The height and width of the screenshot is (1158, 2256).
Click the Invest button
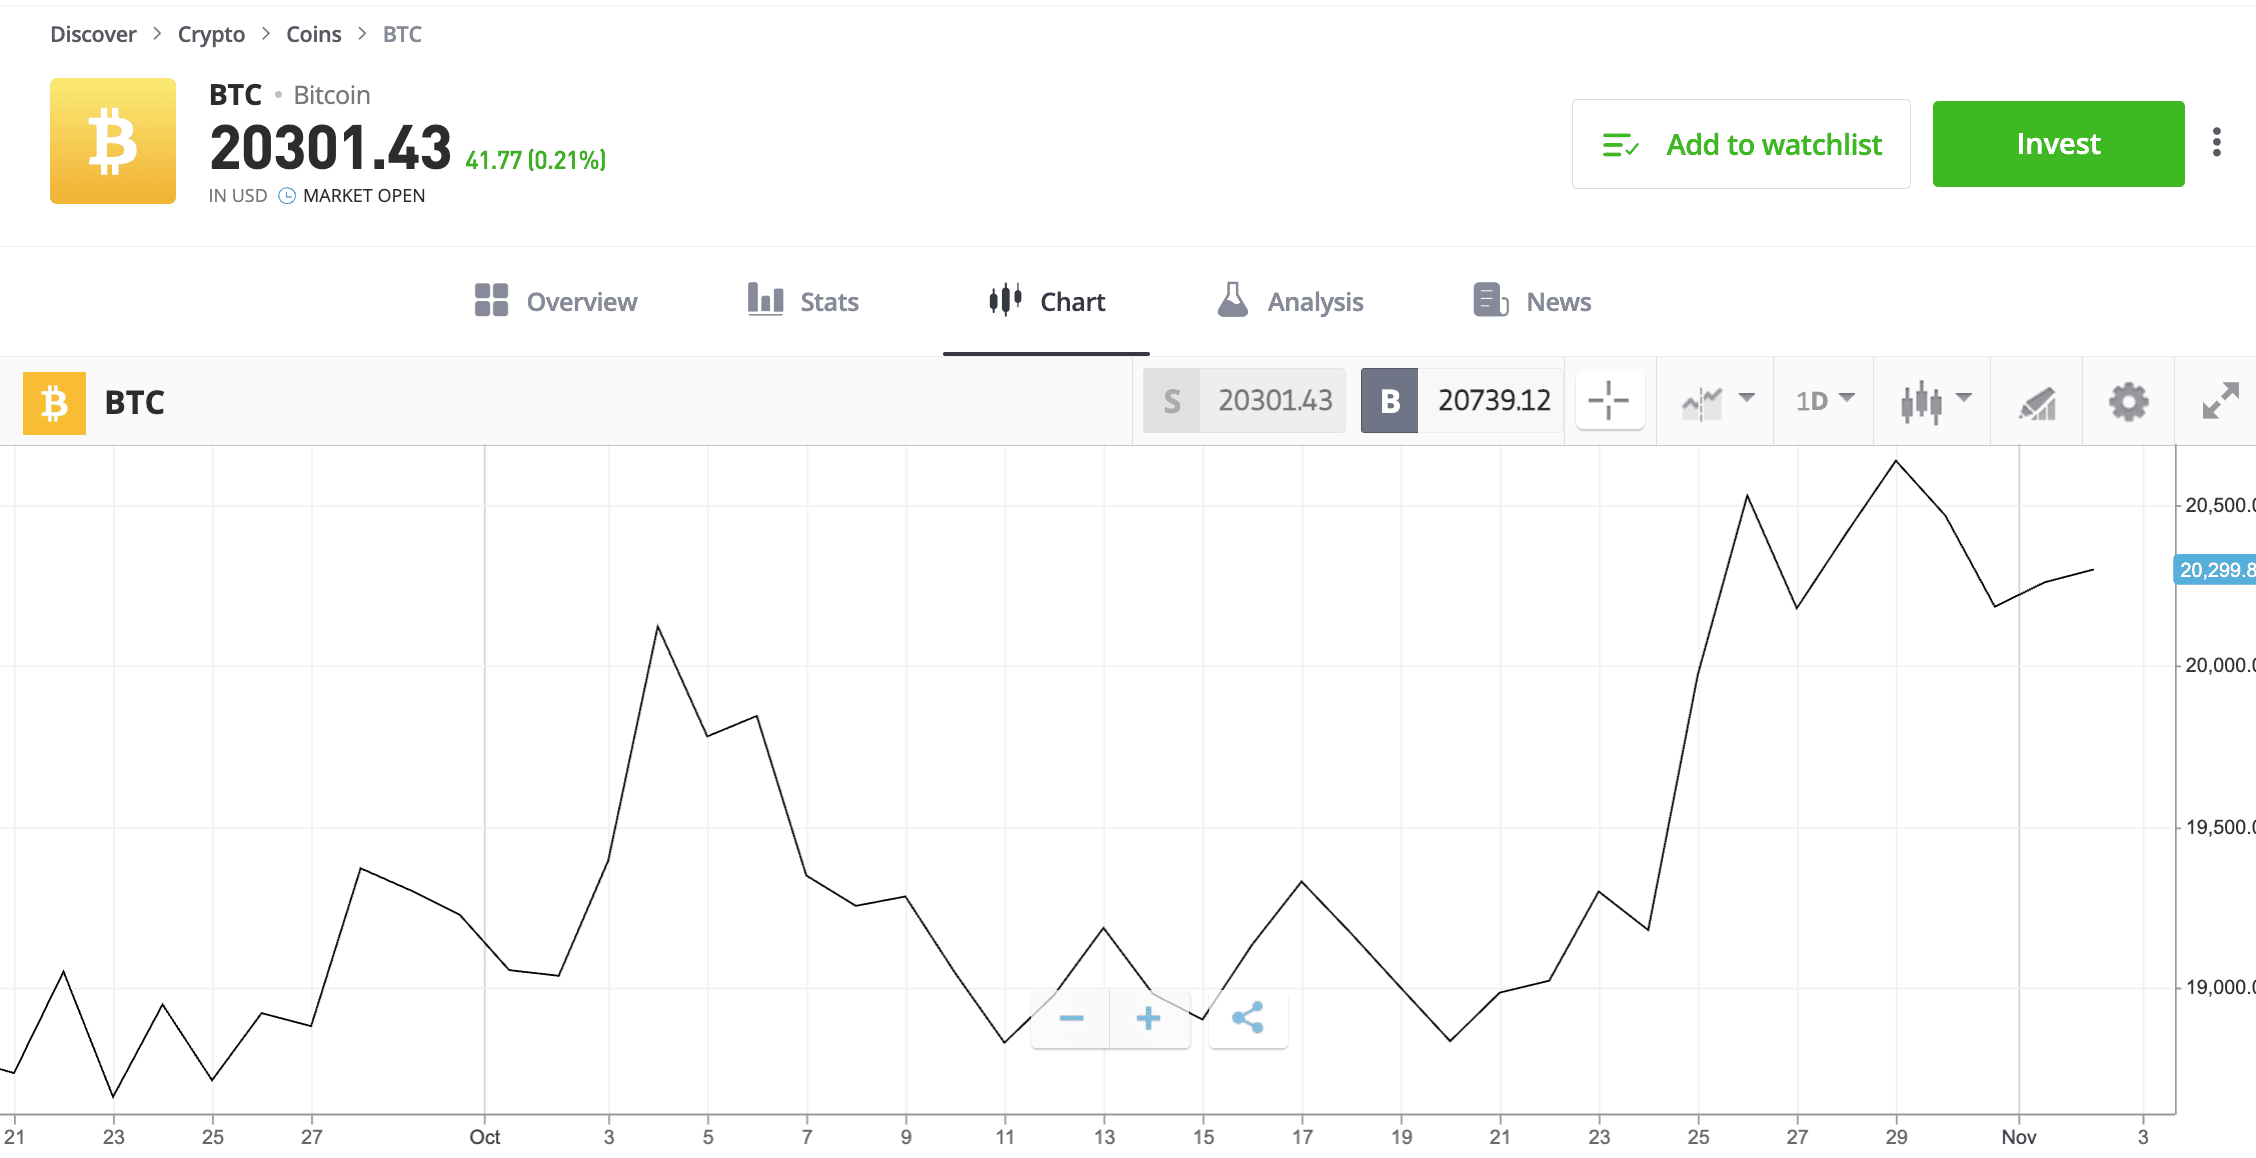[x=2058, y=144]
